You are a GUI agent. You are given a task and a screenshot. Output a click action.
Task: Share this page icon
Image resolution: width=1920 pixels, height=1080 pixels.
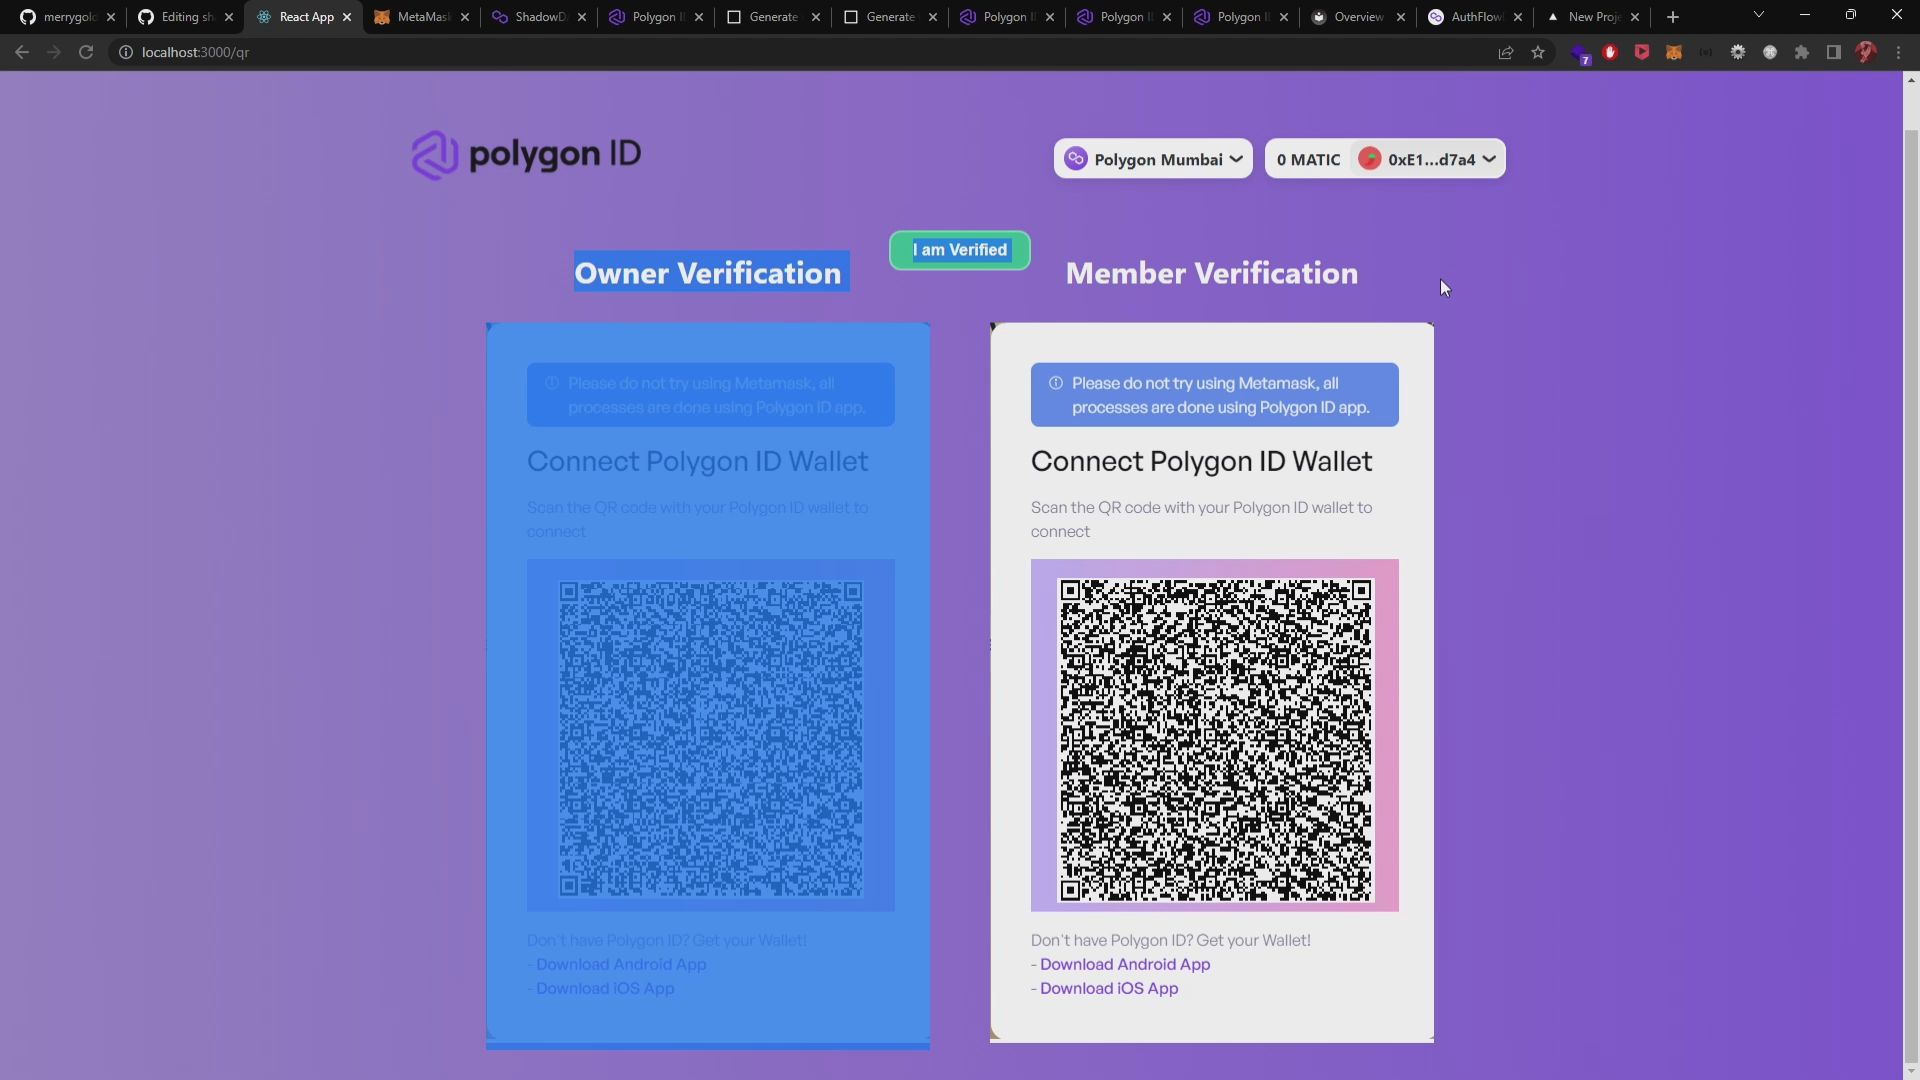1506,52
